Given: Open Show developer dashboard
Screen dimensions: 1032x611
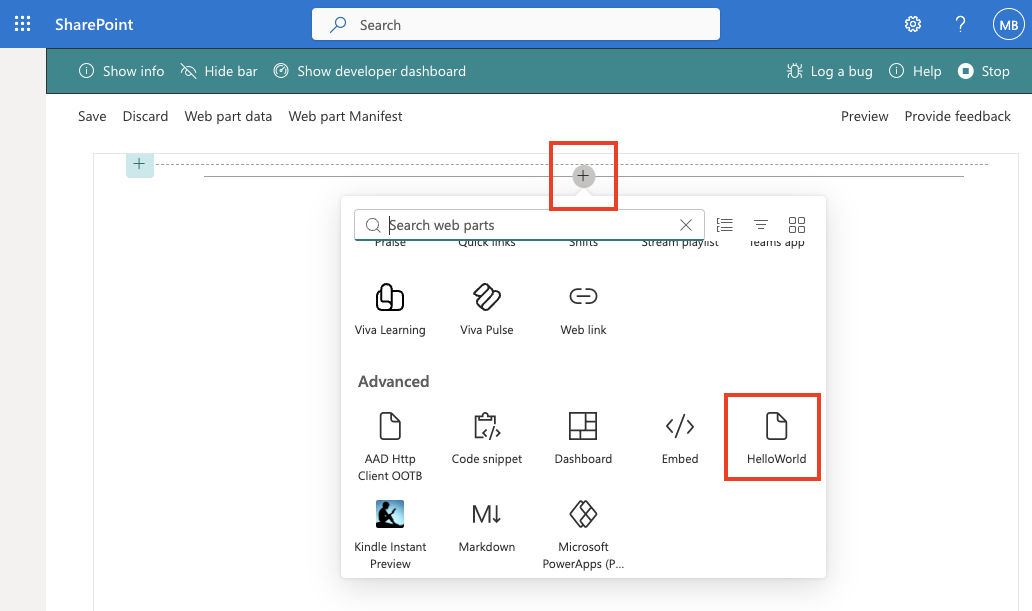Looking at the screenshot, I should (369, 71).
